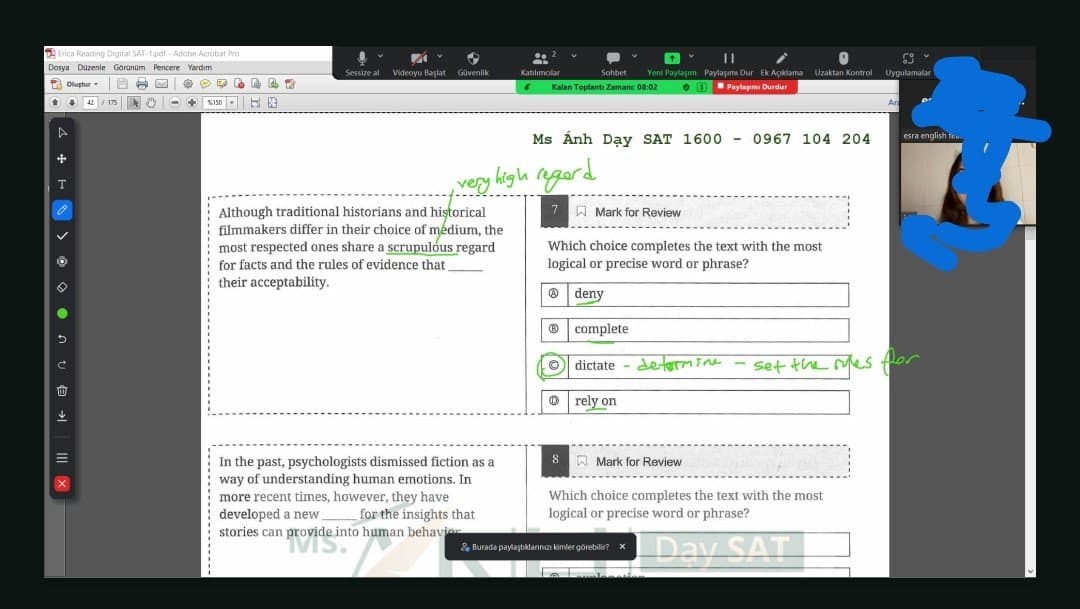Open the Düzenle menu
This screenshot has height=609, width=1080.
tap(92, 68)
